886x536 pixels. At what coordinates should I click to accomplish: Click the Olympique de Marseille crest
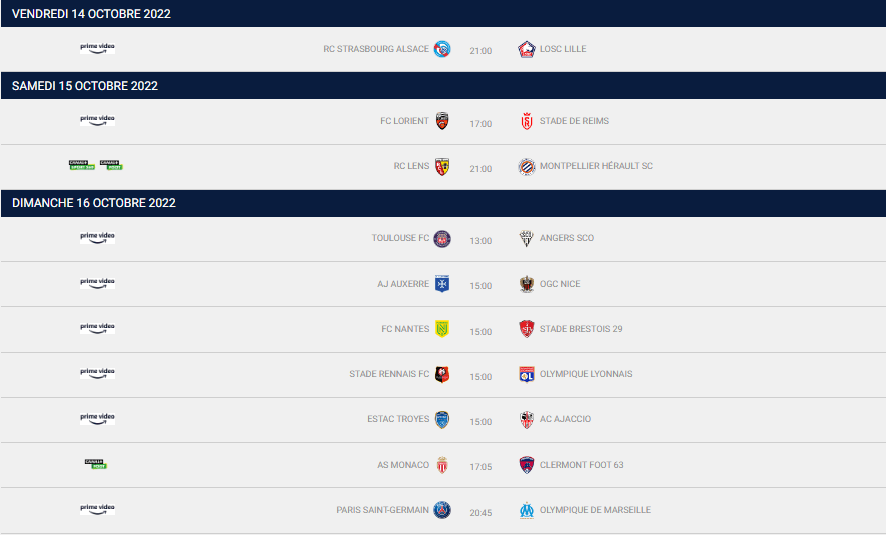pos(527,510)
